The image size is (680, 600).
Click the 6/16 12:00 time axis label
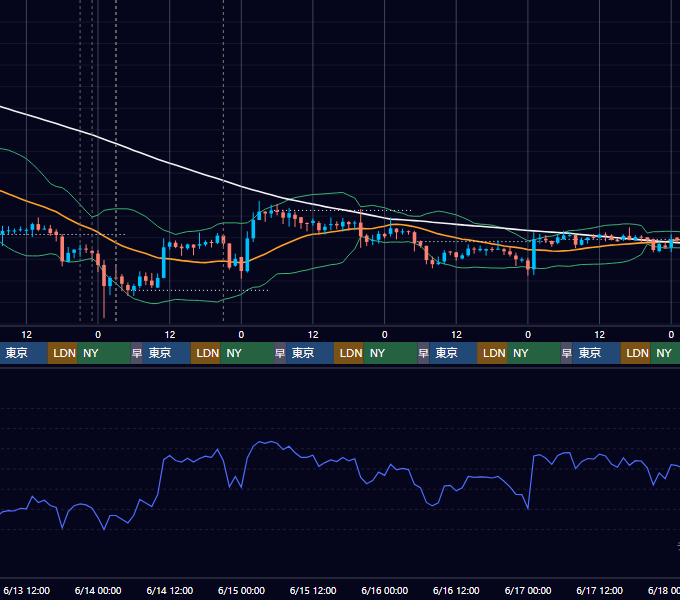pos(456,590)
